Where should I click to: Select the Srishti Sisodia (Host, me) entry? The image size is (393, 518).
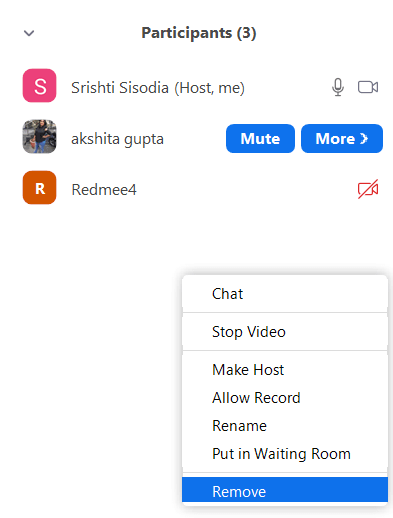pos(158,88)
